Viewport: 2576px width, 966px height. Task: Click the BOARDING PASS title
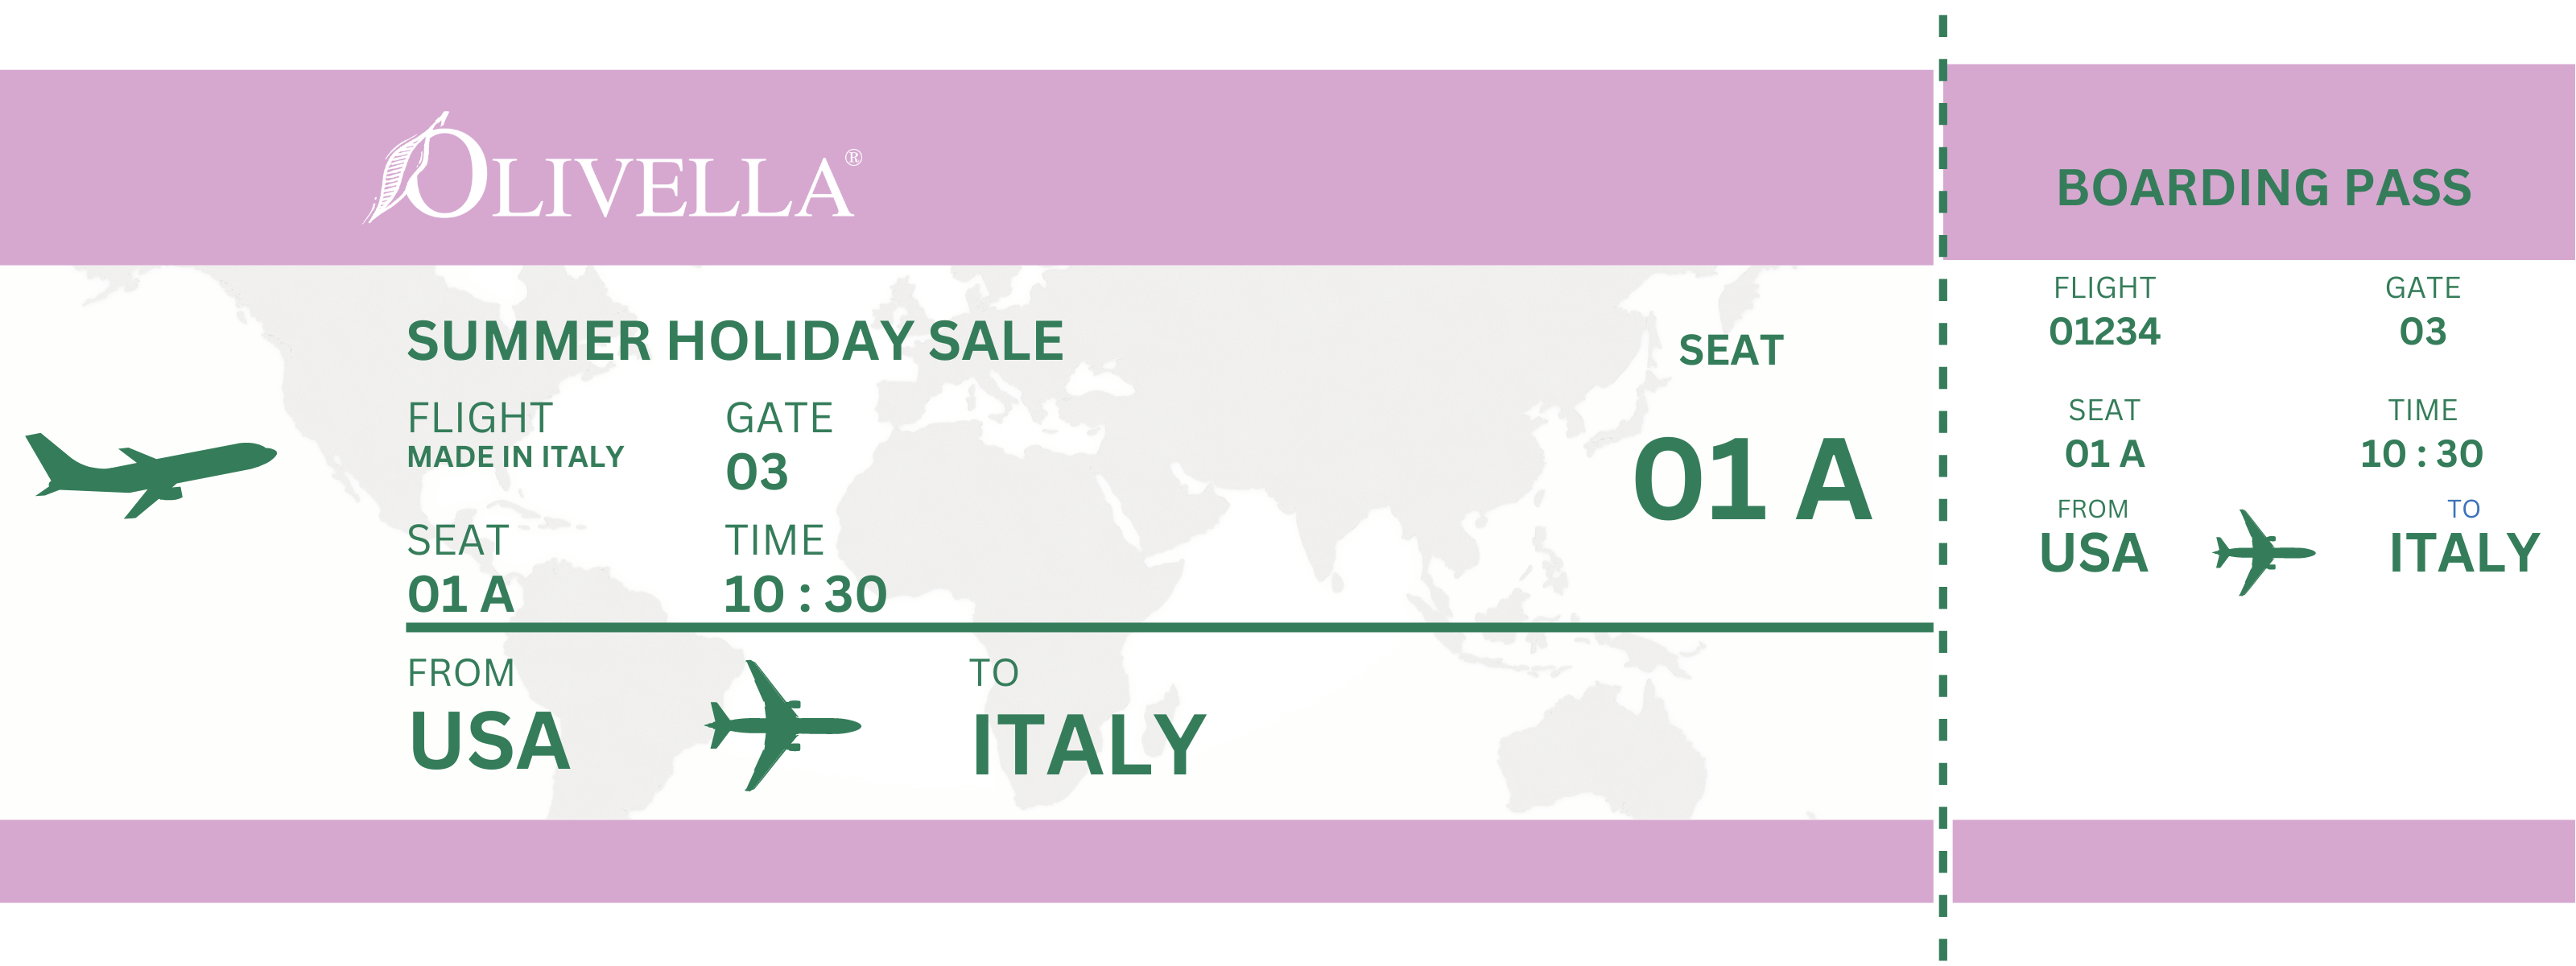[x=2264, y=188]
